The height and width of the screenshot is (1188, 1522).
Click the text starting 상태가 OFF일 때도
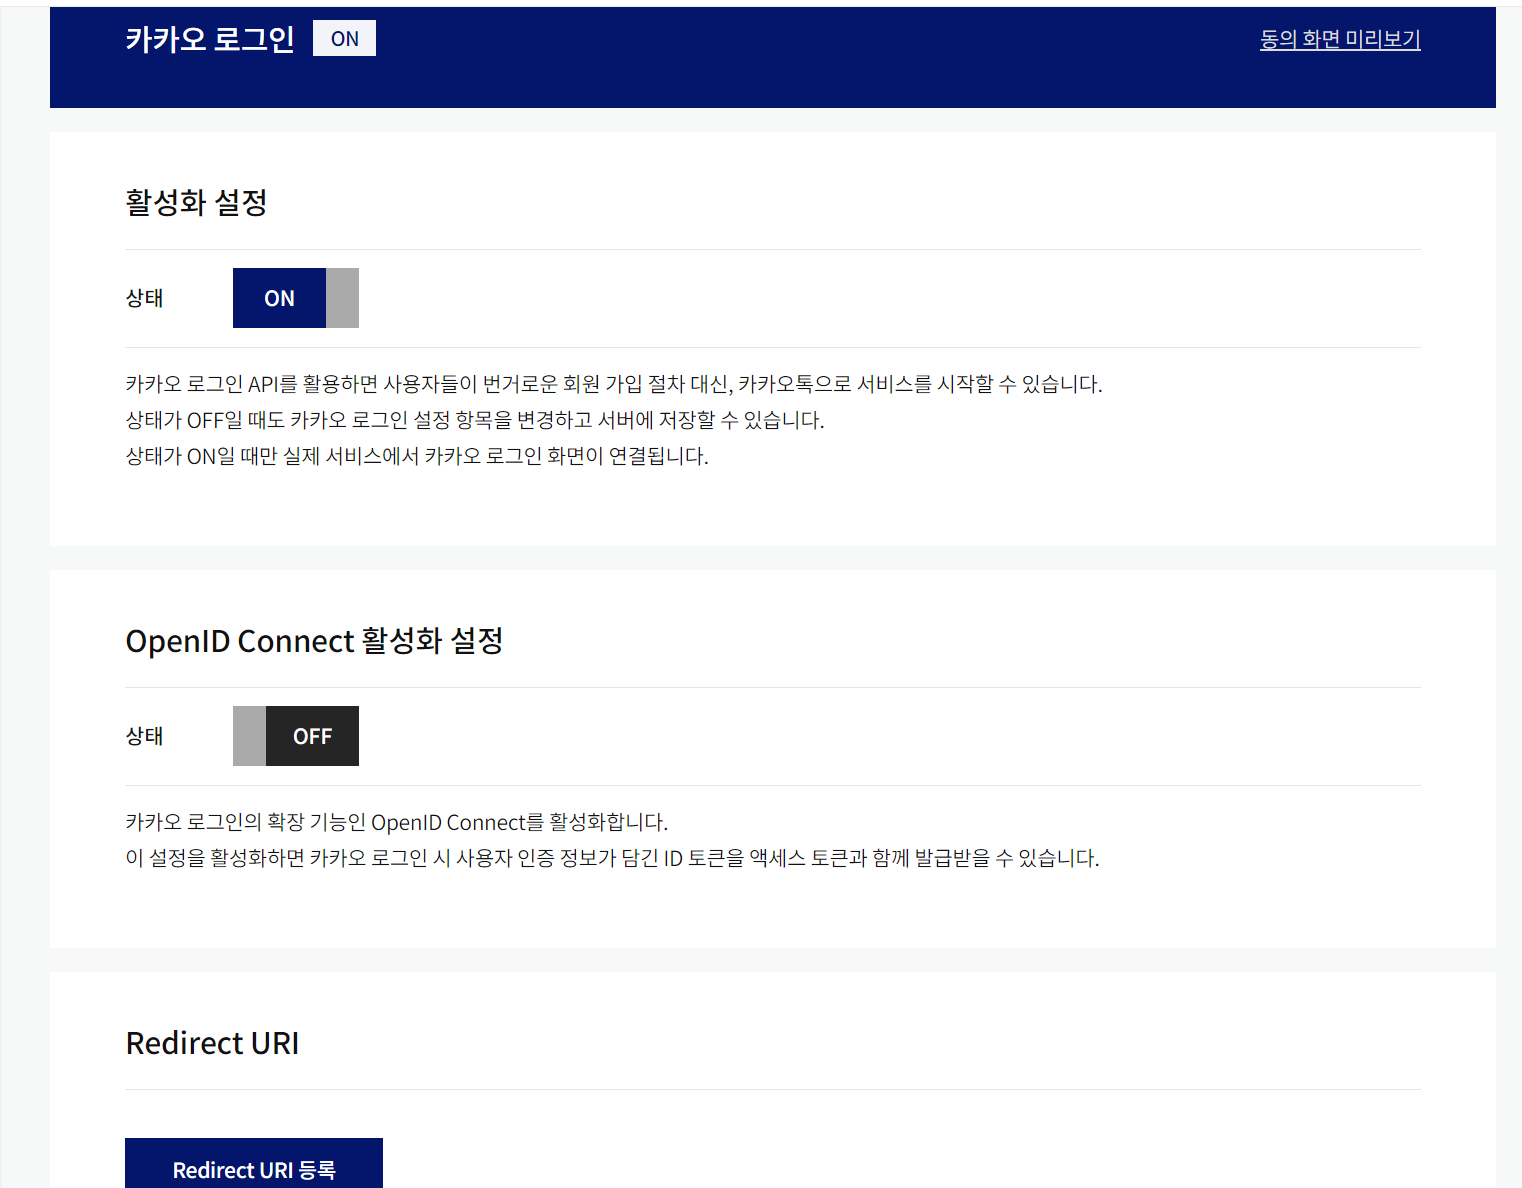point(475,420)
